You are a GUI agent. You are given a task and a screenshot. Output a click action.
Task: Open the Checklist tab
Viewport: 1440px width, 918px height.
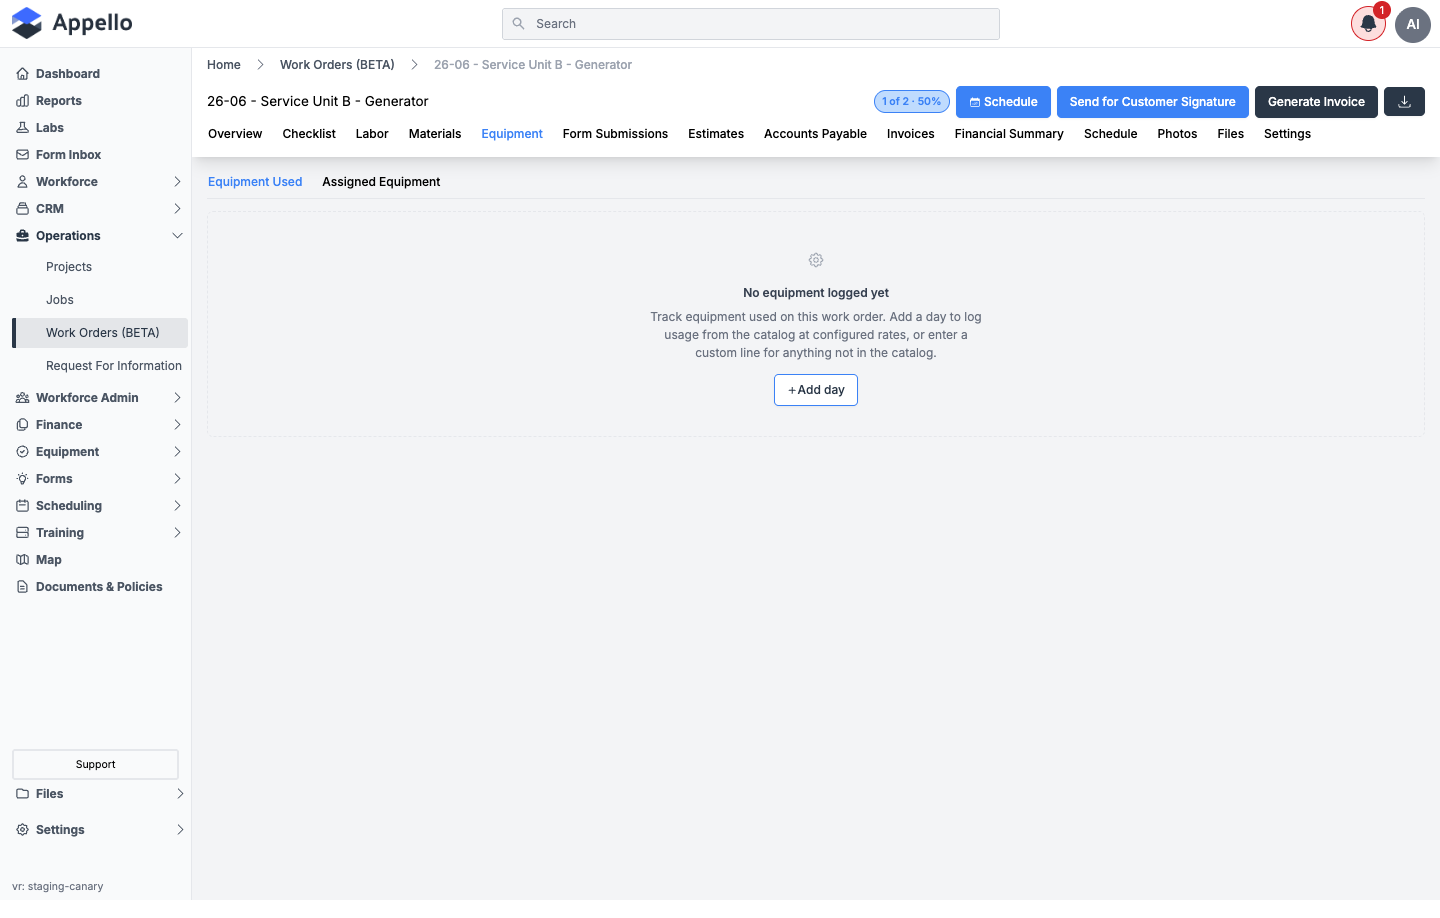click(x=309, y=134)
